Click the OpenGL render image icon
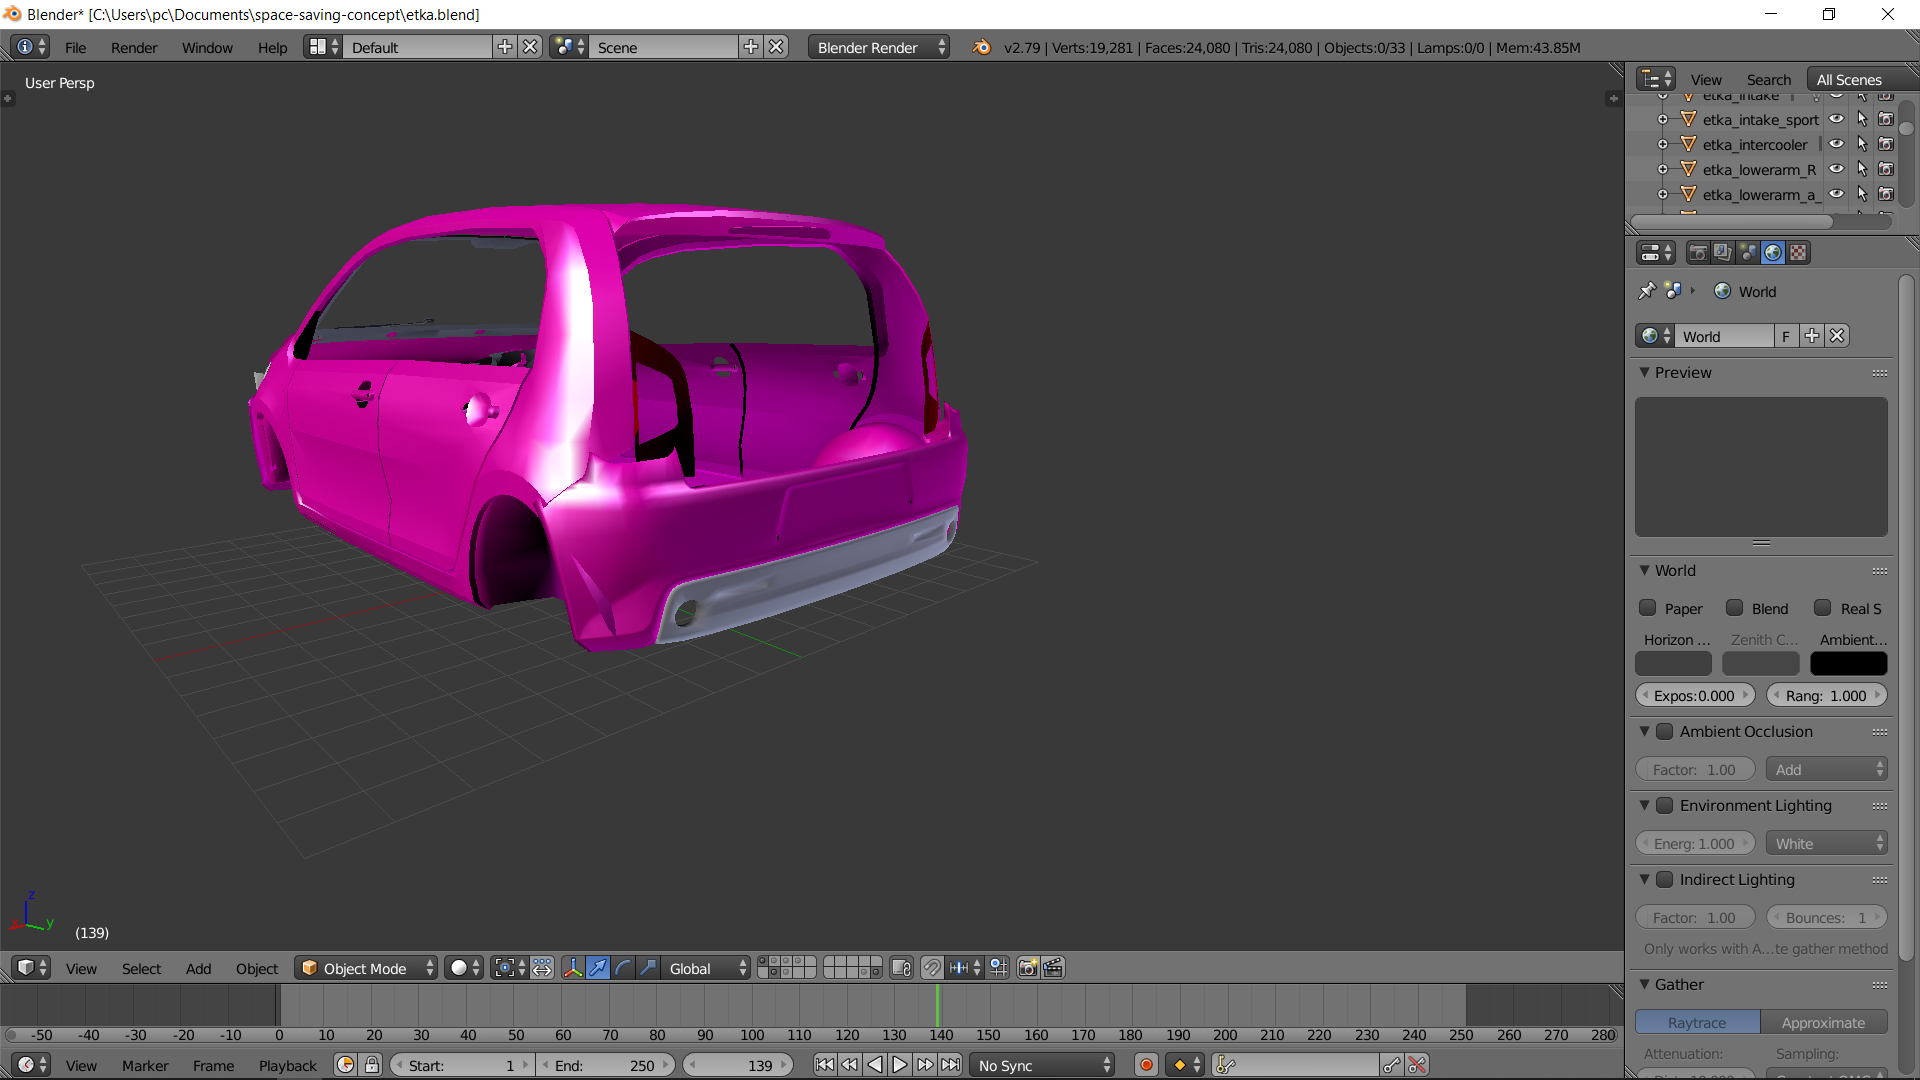Screen dimensions: 1920x1080 (1027, 968)
